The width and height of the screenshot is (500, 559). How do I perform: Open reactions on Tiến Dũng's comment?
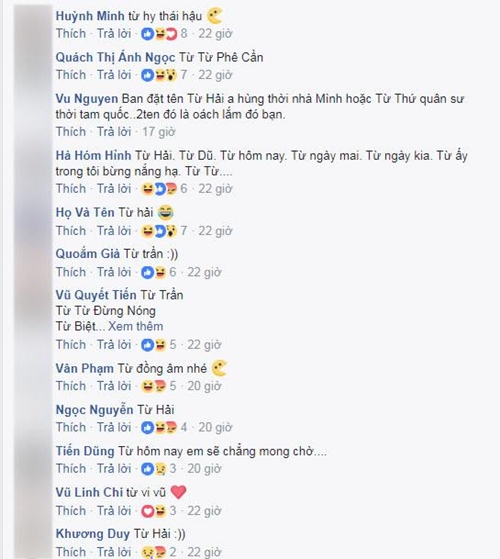[x=159, y=468]
